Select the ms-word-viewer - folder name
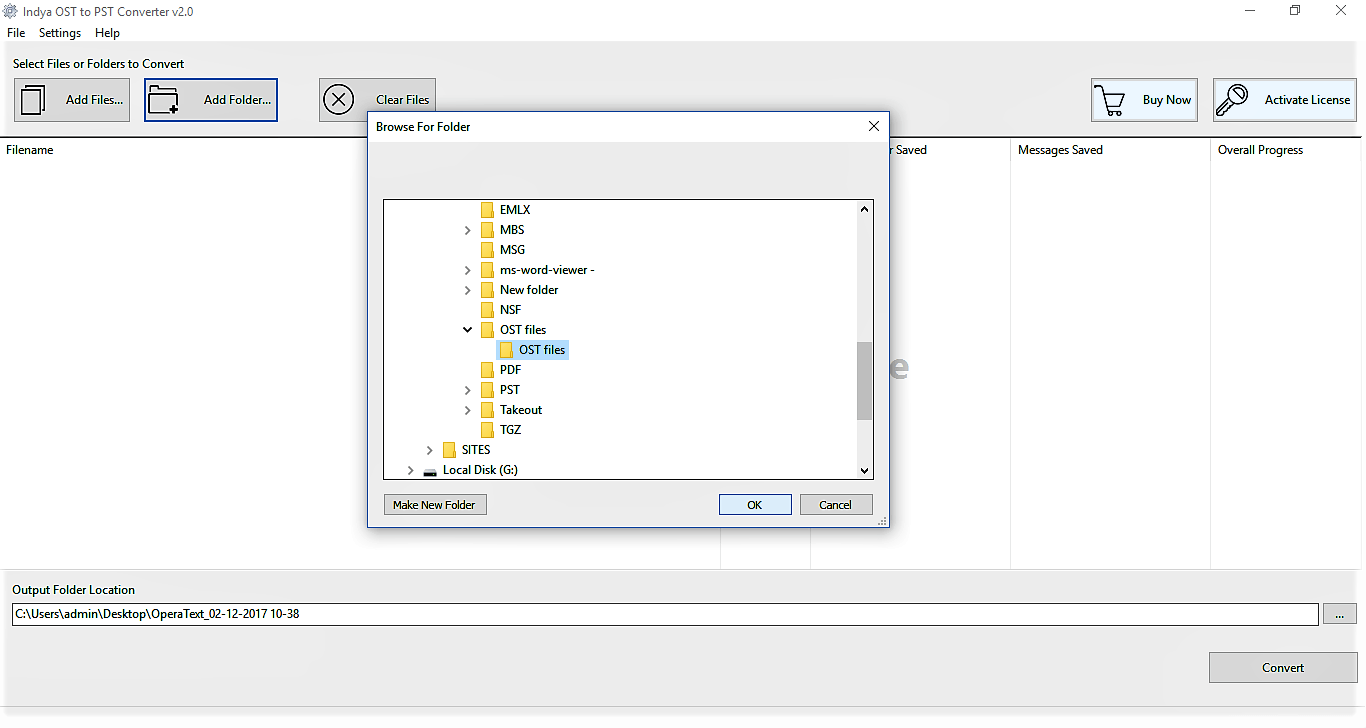The height and width of the screenshot is (728, 1366). coord(547,270)
